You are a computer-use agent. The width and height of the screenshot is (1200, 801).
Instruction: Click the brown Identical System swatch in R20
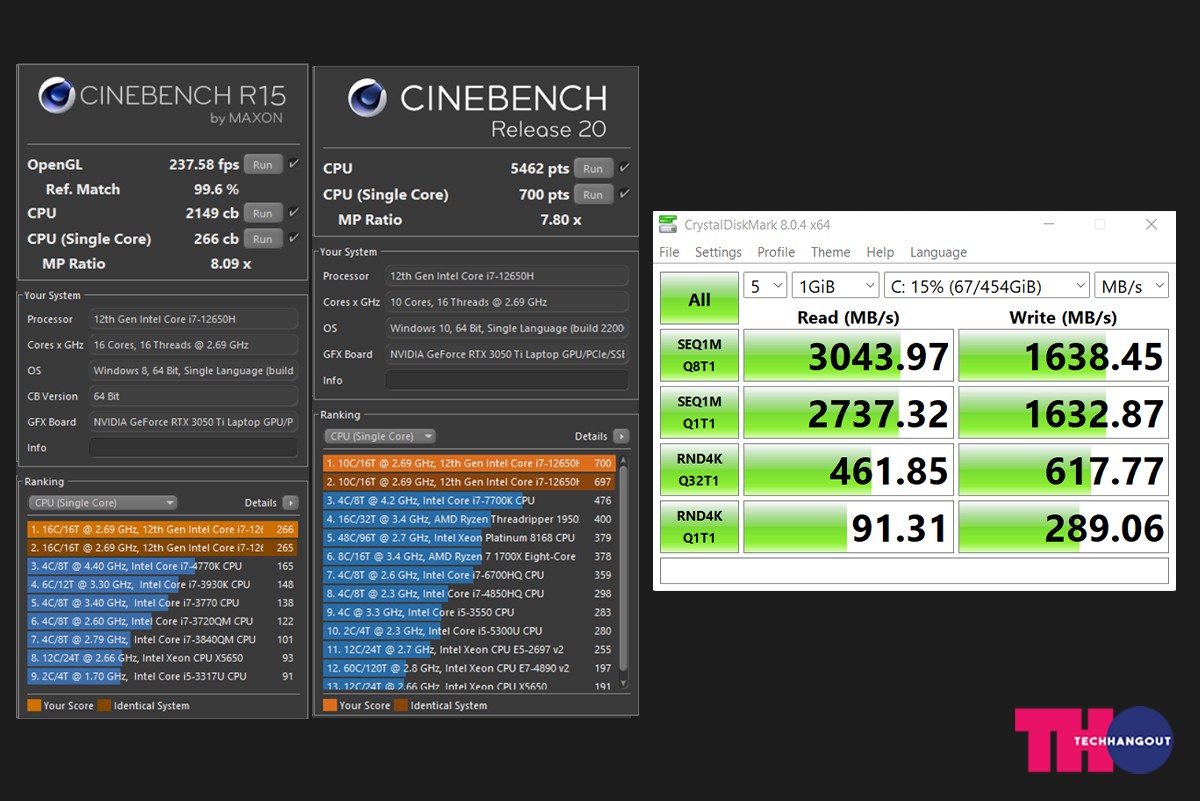[401, 705]
